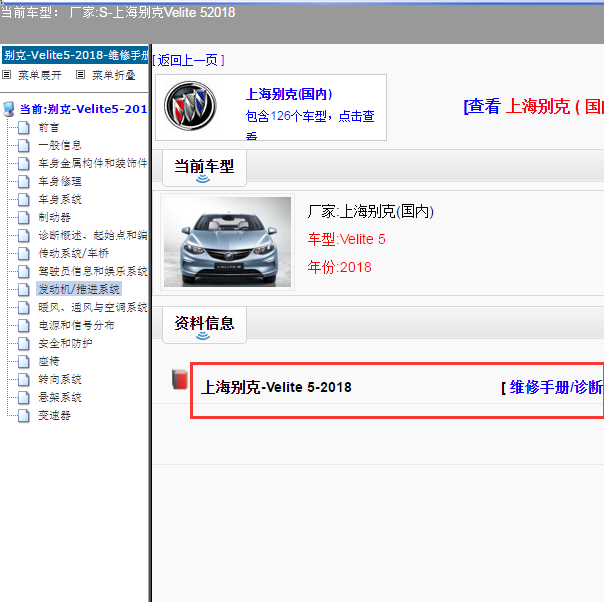604x602 pixels.
Task: Click the page icon next to 暖风、通风与空调系统
Action: coord(23,307)
